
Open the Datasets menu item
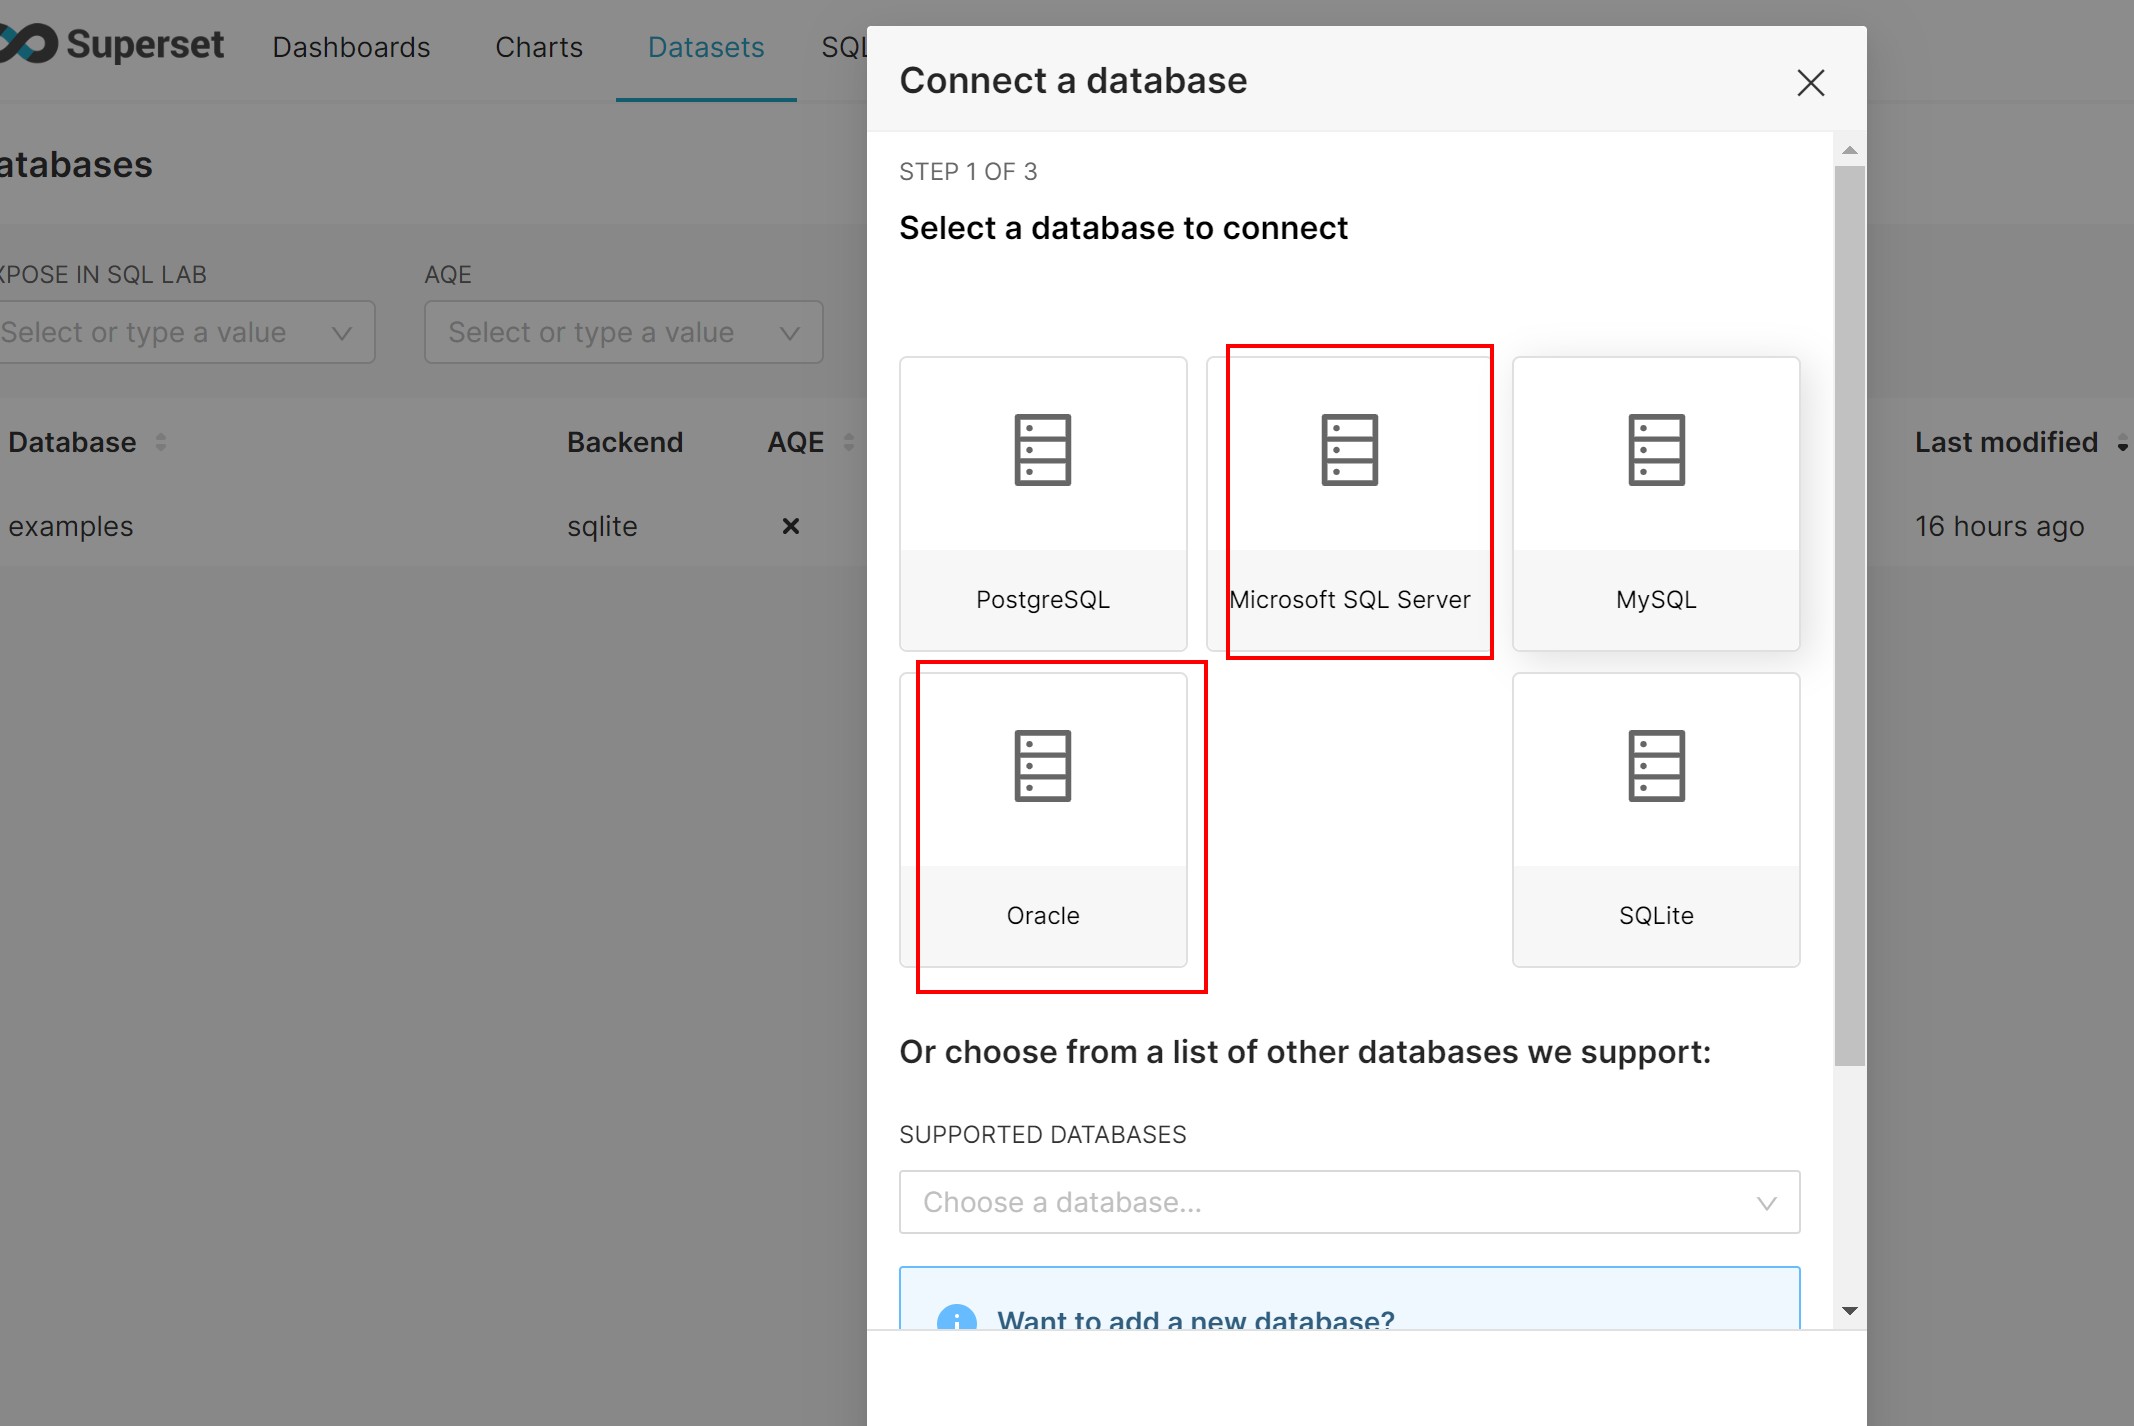[706, 47]
